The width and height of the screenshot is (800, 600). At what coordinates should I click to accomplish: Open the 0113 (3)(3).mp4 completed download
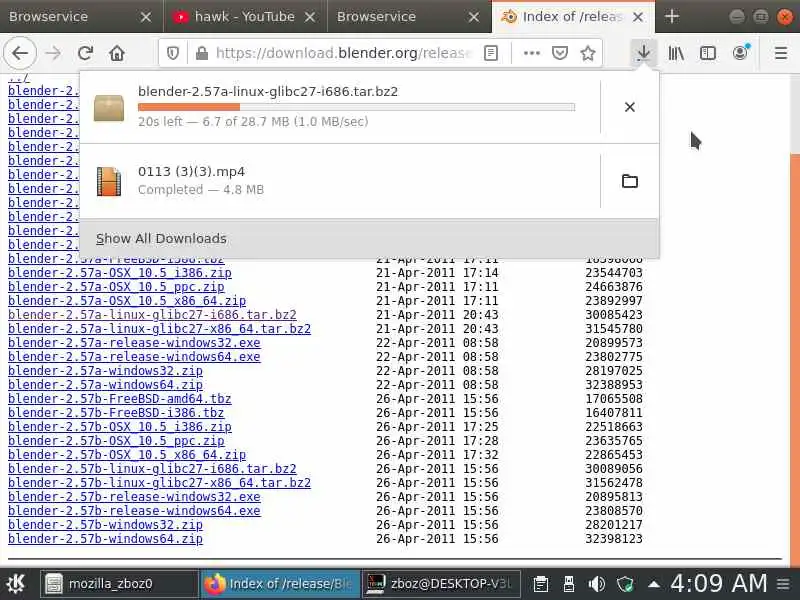tap(340, 181)
